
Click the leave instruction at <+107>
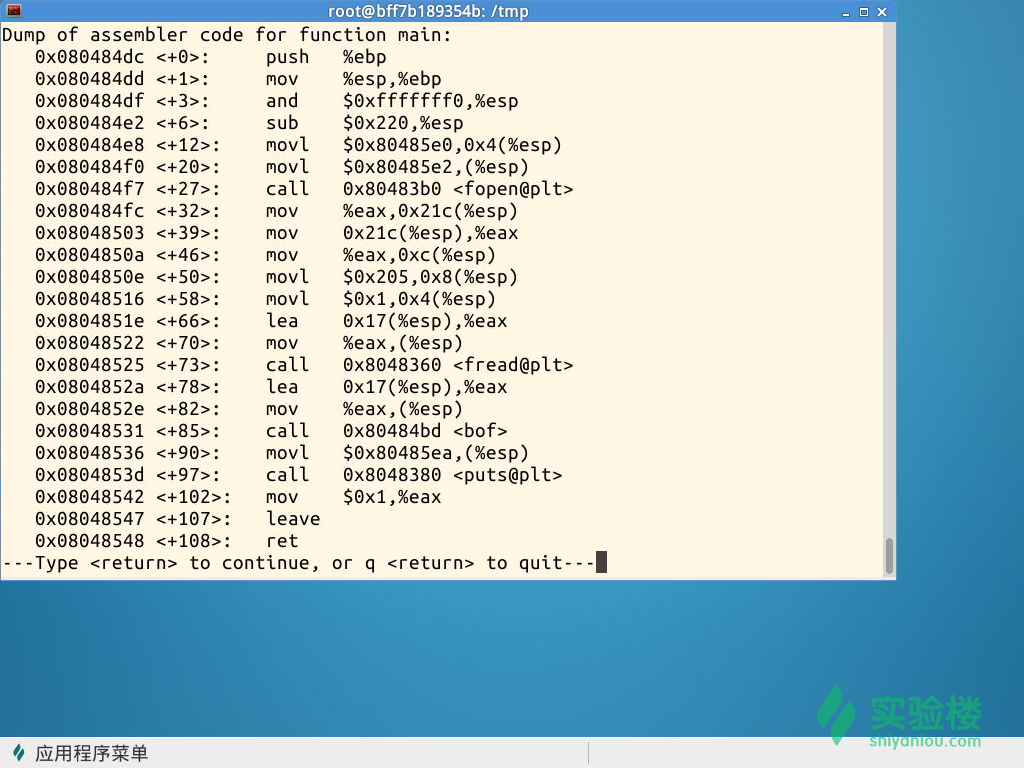(x=177, y=519)
